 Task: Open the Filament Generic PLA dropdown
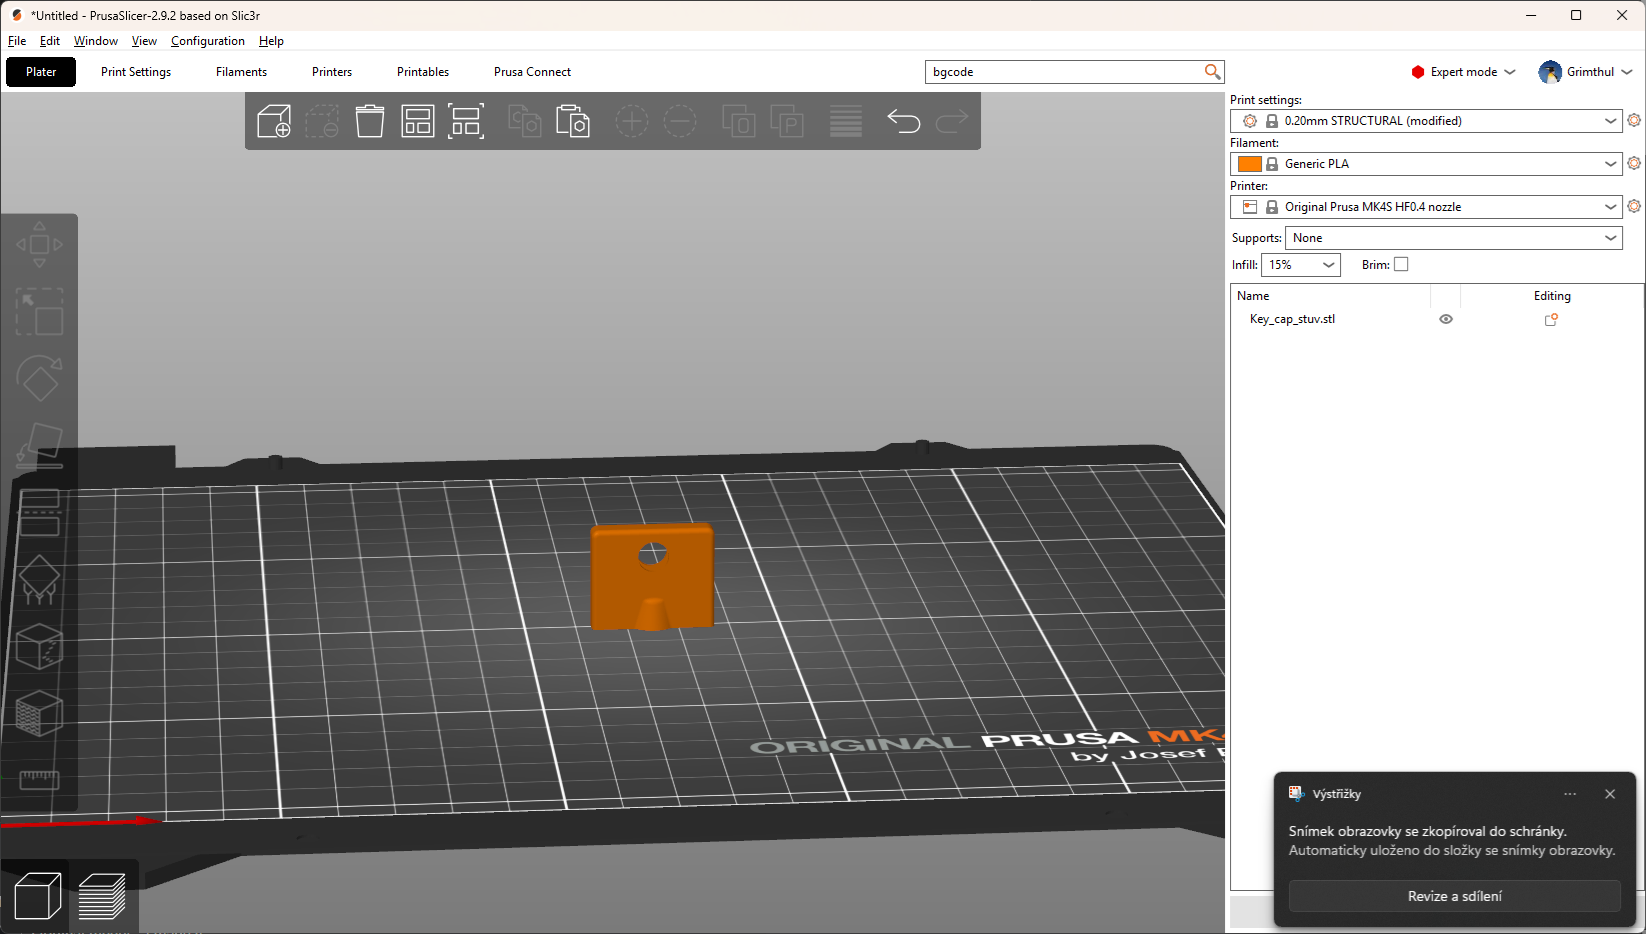1426,164
